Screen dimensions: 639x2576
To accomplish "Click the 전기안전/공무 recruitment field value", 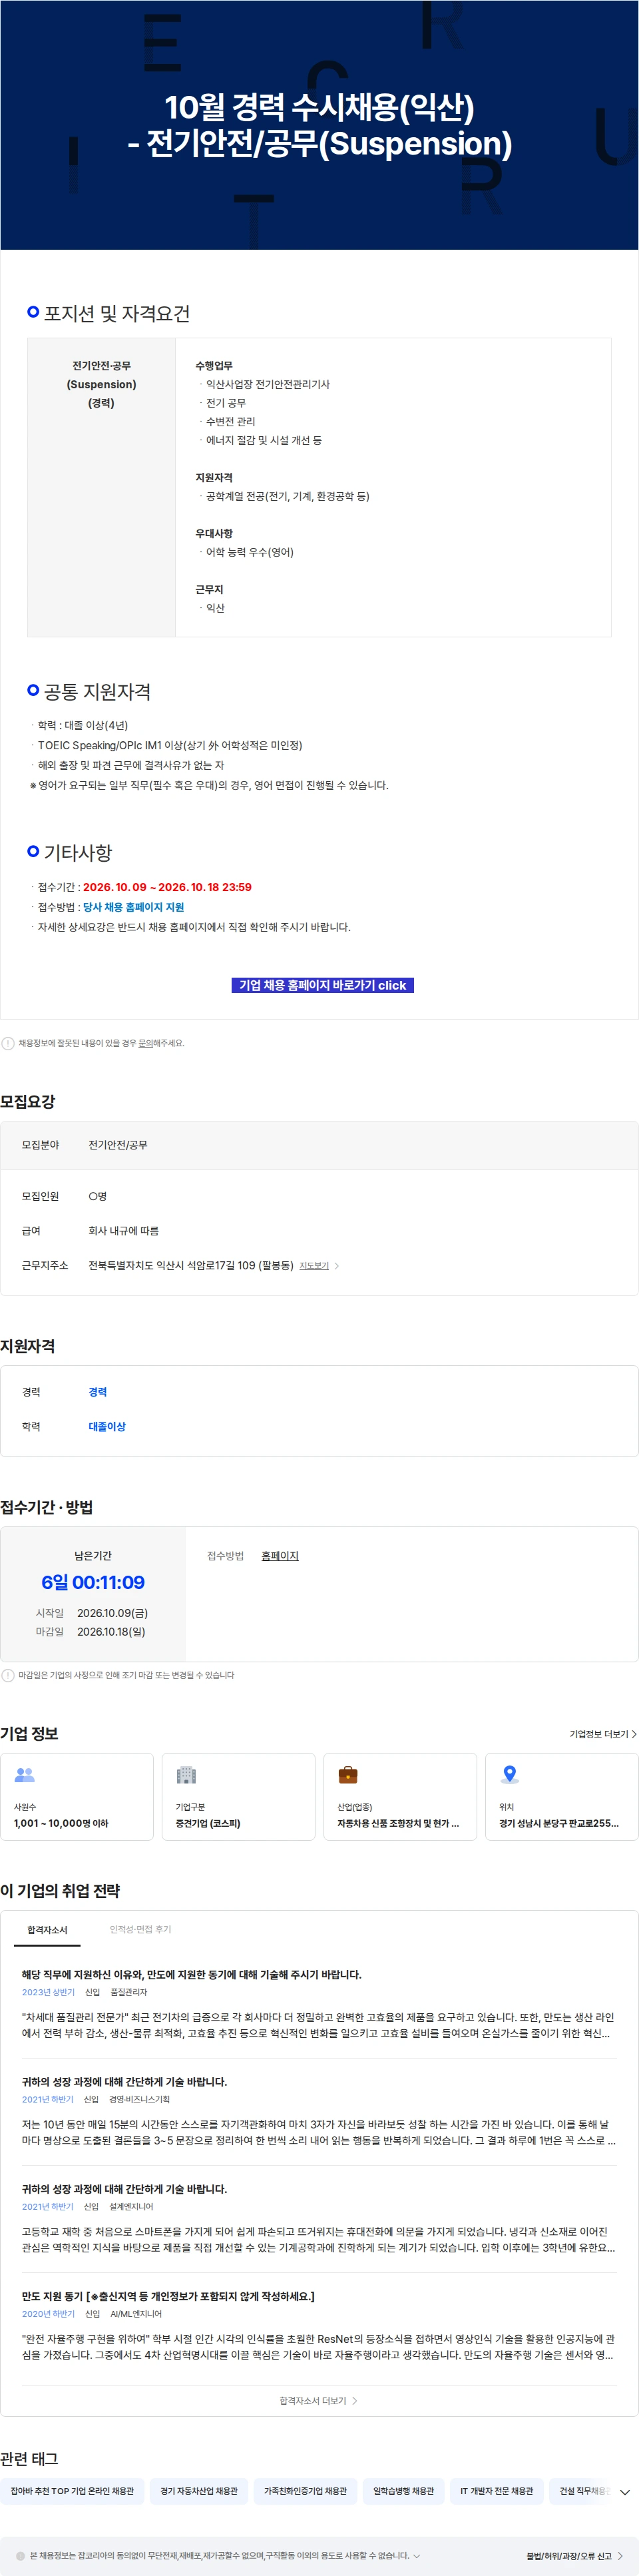I will [x=118, y=1145].
